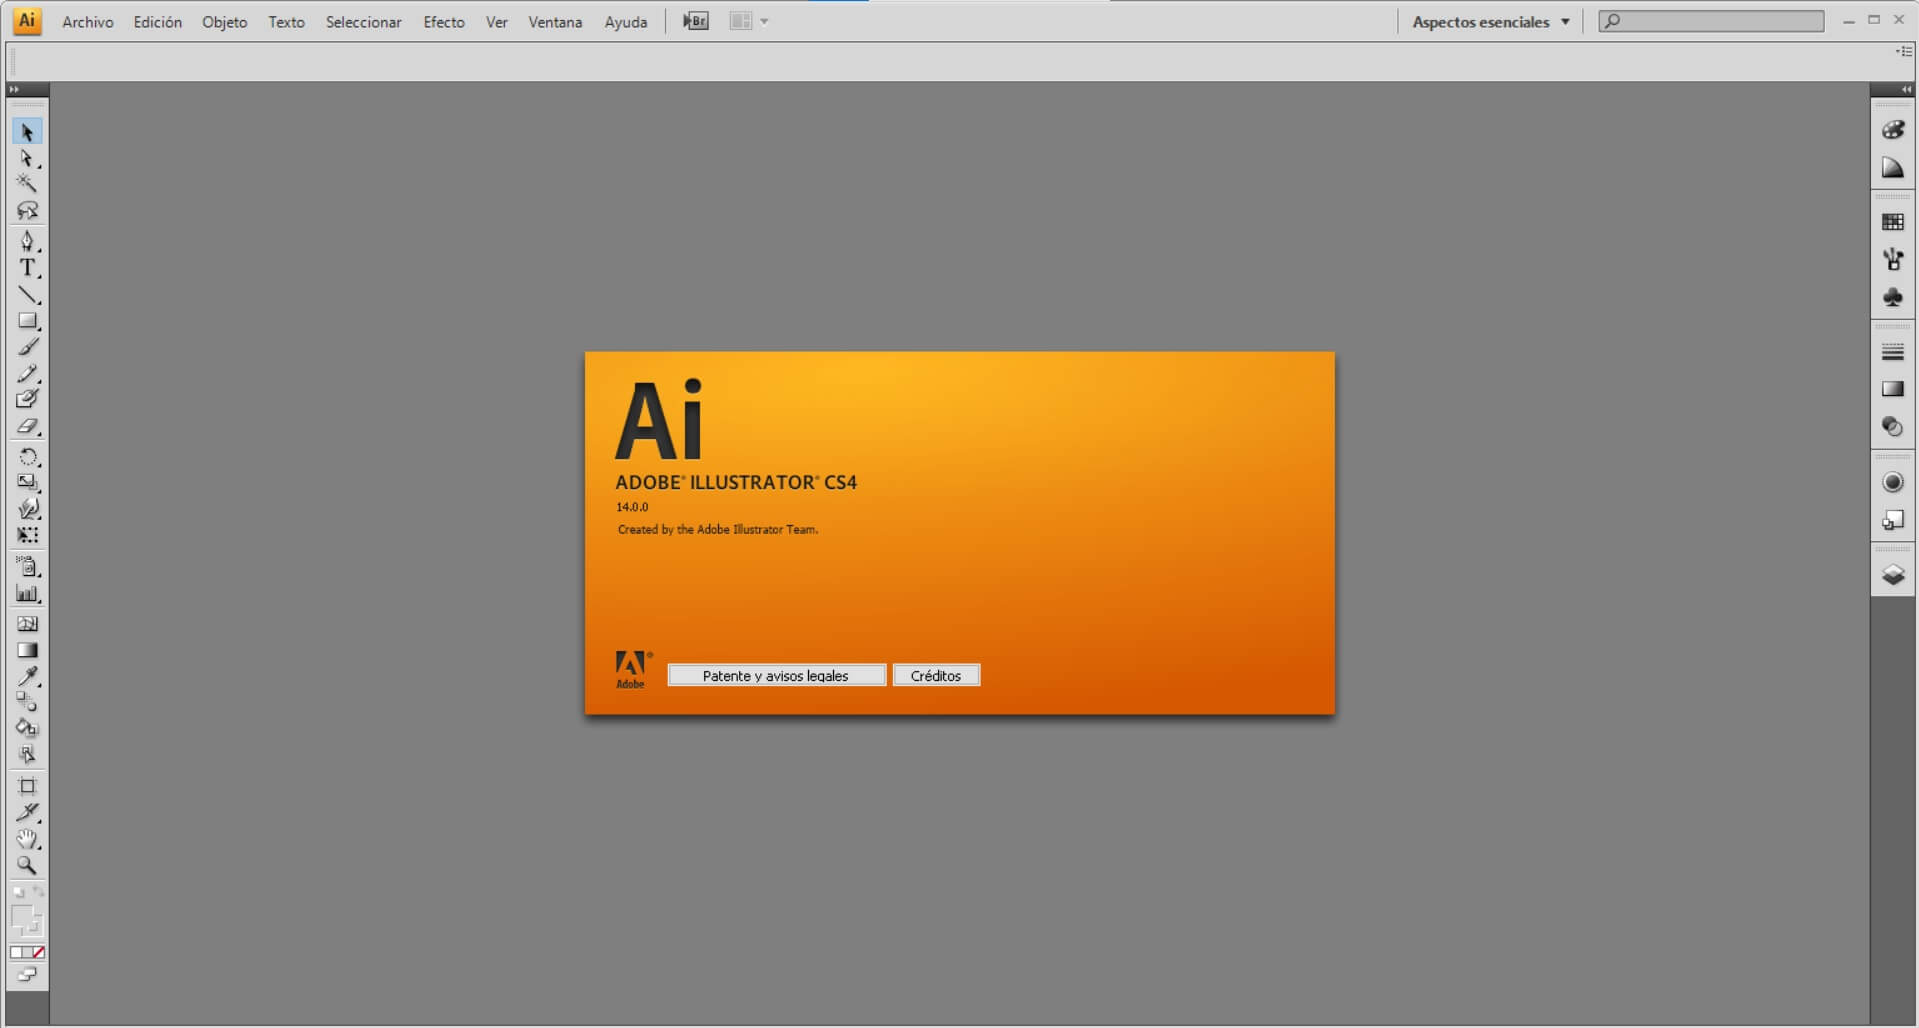Screen dimensions: 1919x1028
Task: Expand the right panel dock
Action: pyautogui.click(x=1906, y=89)
